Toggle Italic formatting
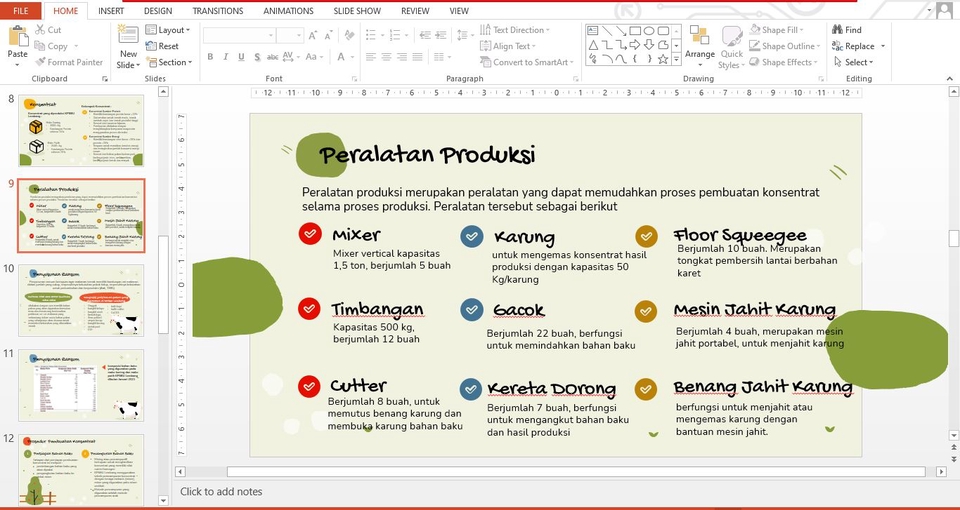 pyautogui.click(x=225, y=57)
